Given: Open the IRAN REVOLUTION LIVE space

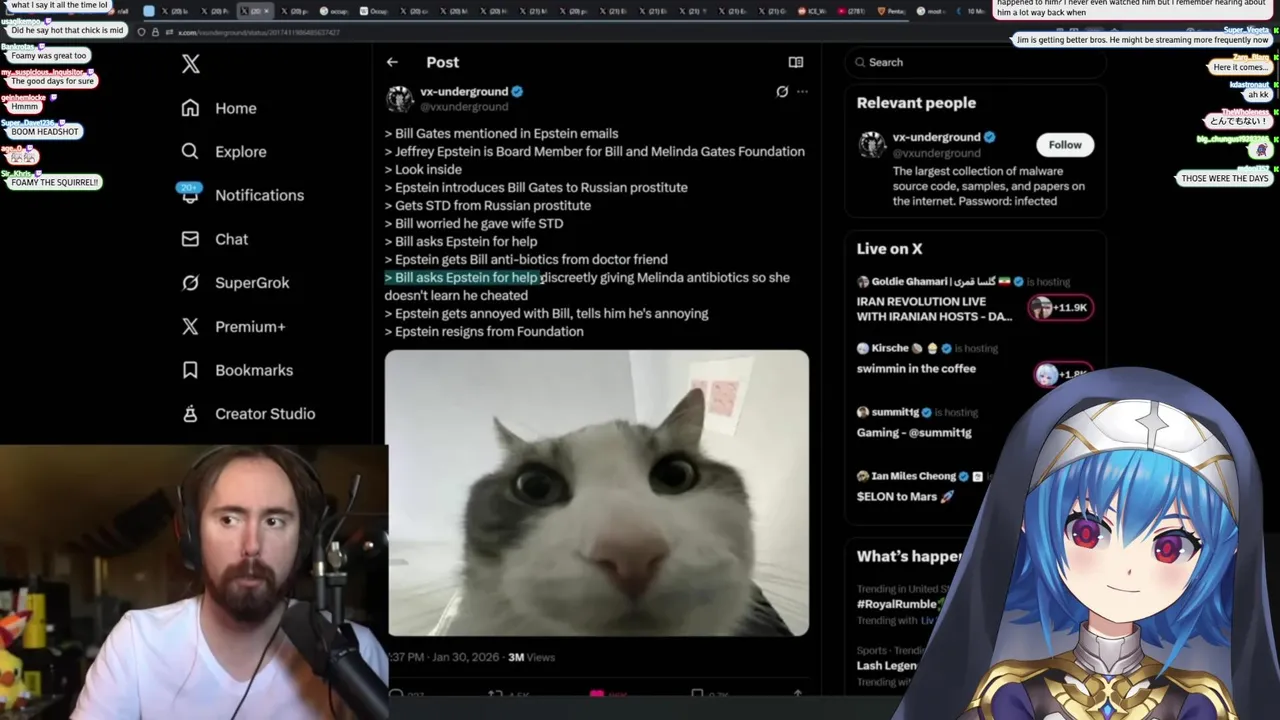Looking at the screenshot, I should click(x=934, y=308).
